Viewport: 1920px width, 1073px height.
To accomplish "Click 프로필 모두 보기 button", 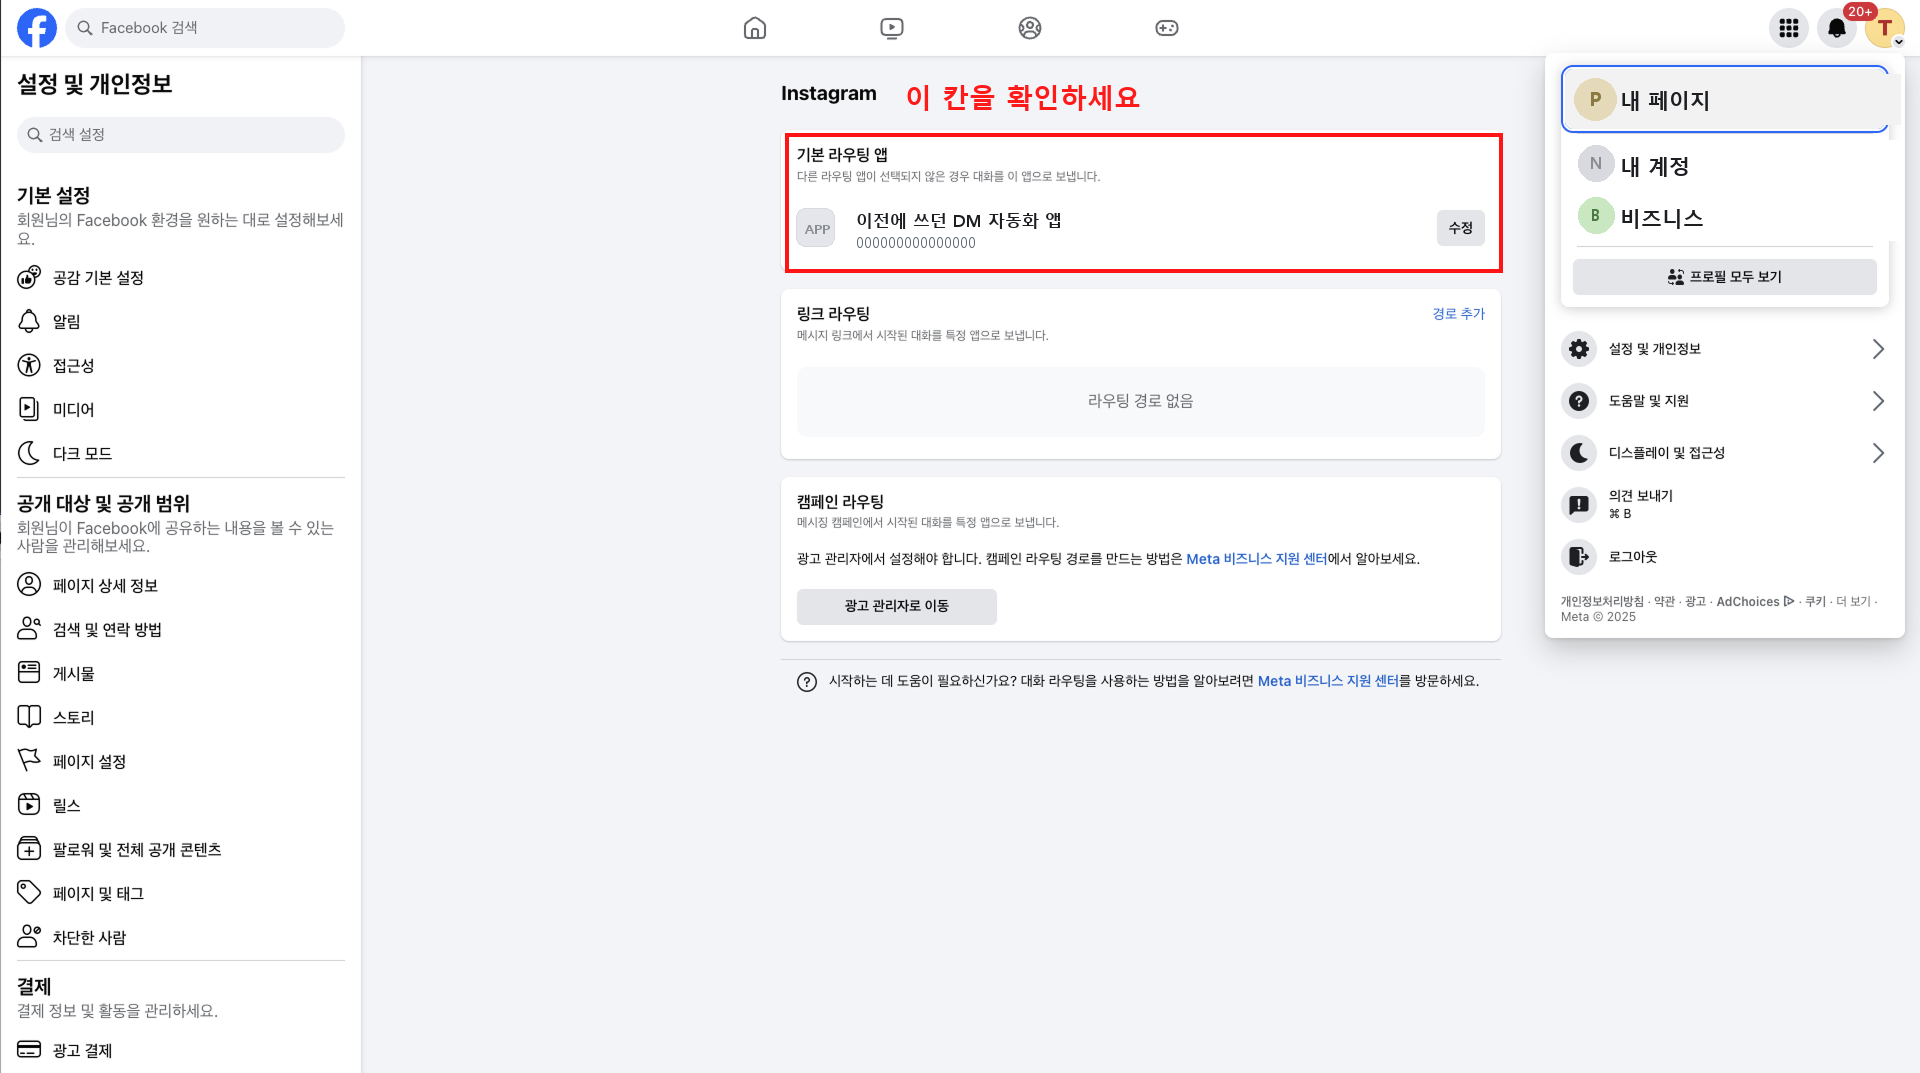I will [x=1725, y=277].
